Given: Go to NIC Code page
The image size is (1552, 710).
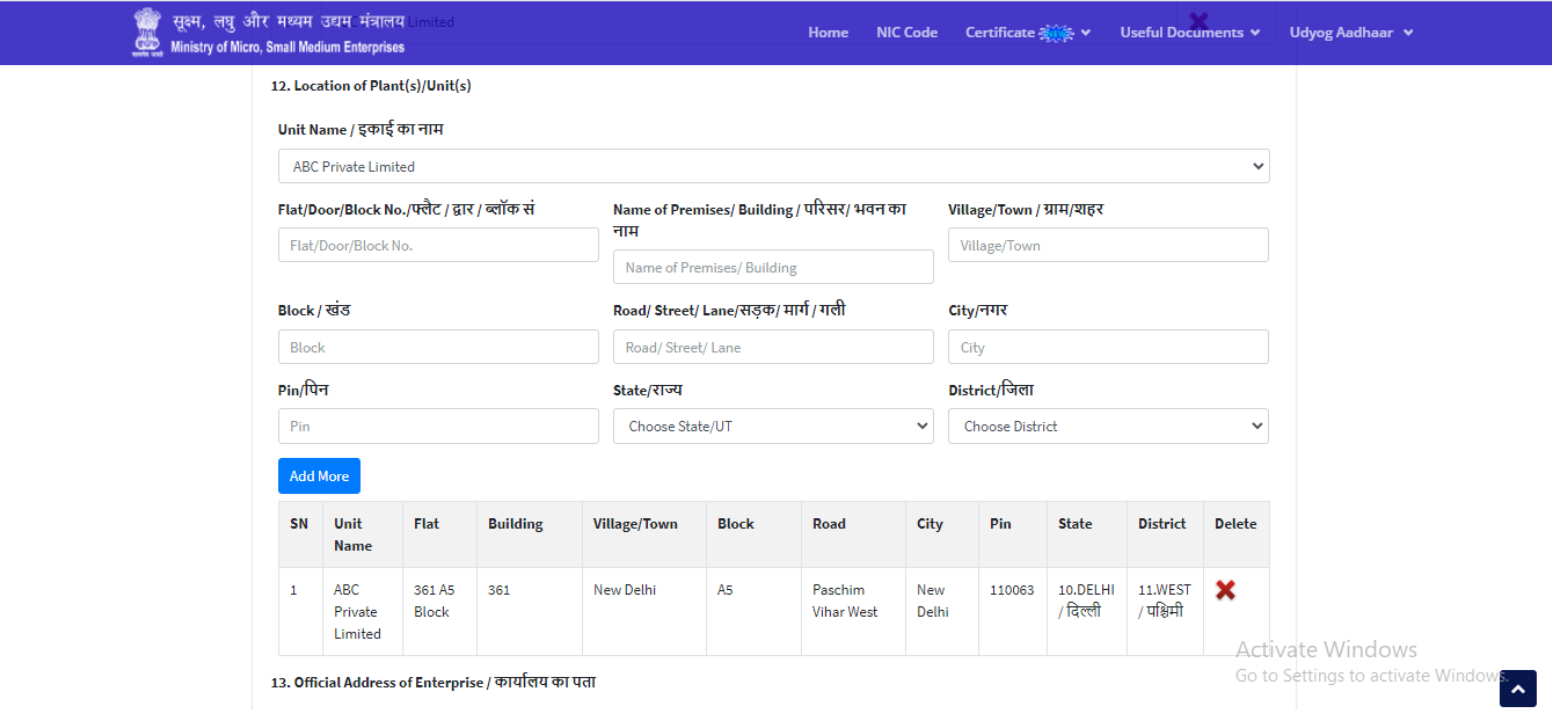Looking at the screenshot, I should (907, 33).
